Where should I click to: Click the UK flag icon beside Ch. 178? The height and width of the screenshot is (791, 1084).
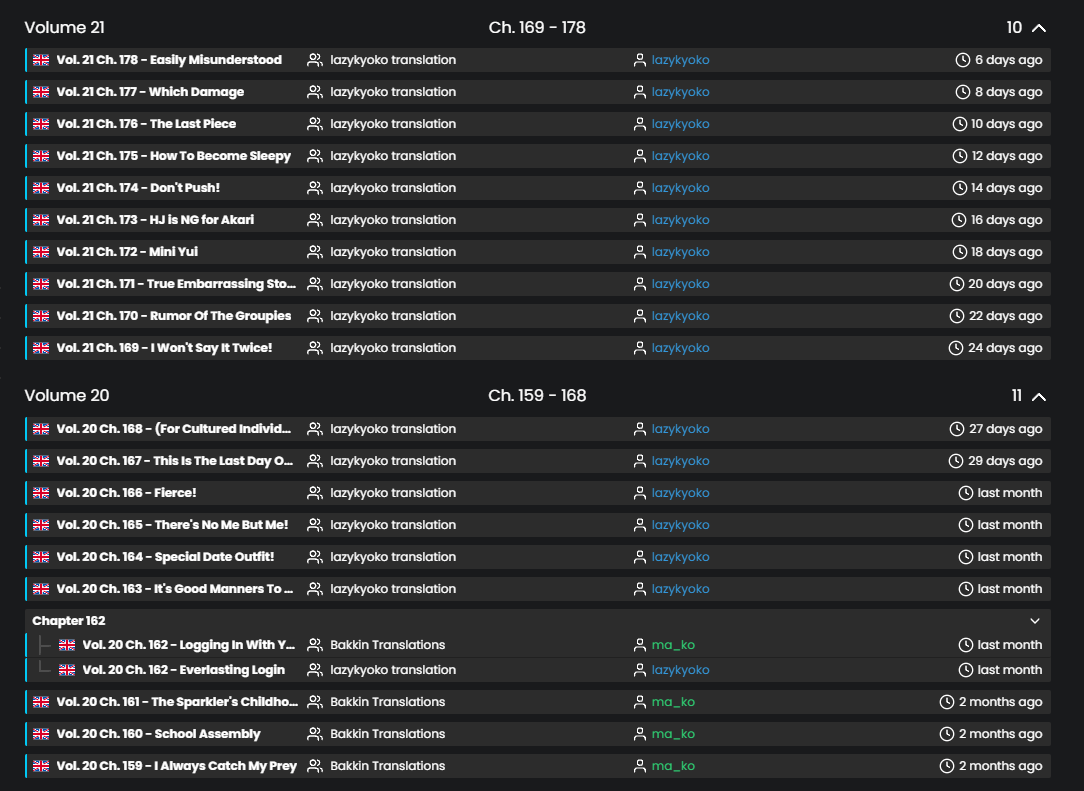(x=41, y=60)
